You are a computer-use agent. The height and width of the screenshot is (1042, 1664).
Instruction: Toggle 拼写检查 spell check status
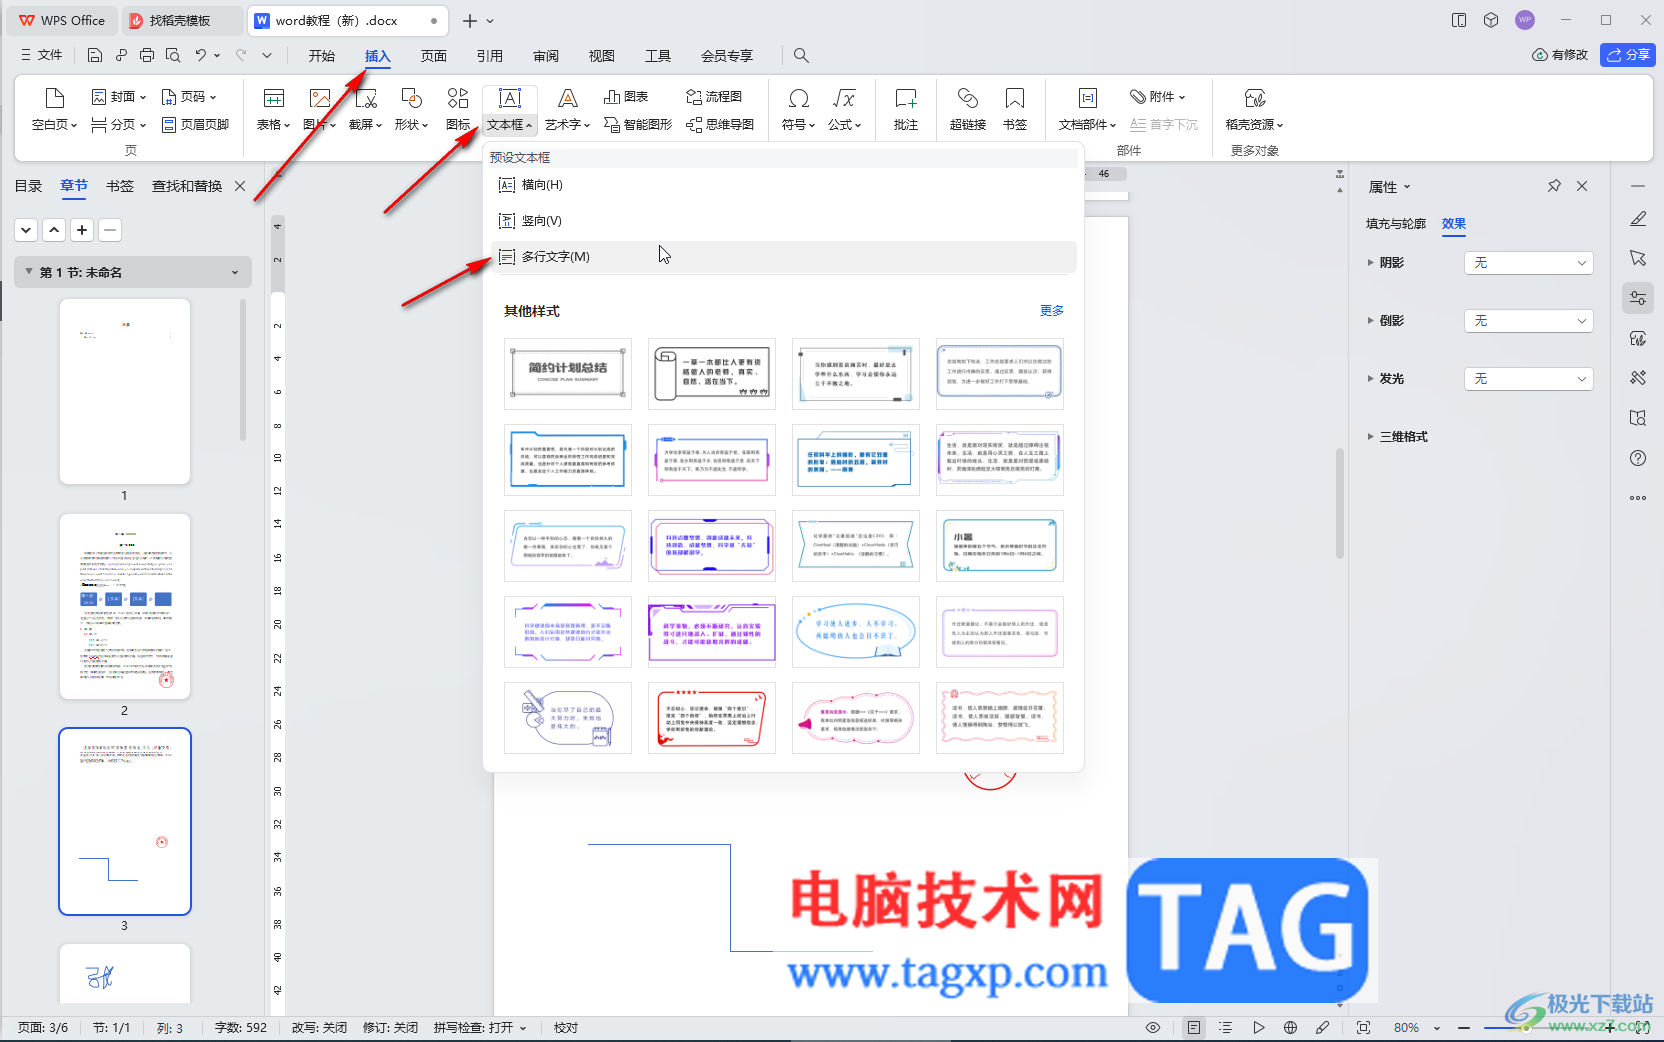[480, 1028]
